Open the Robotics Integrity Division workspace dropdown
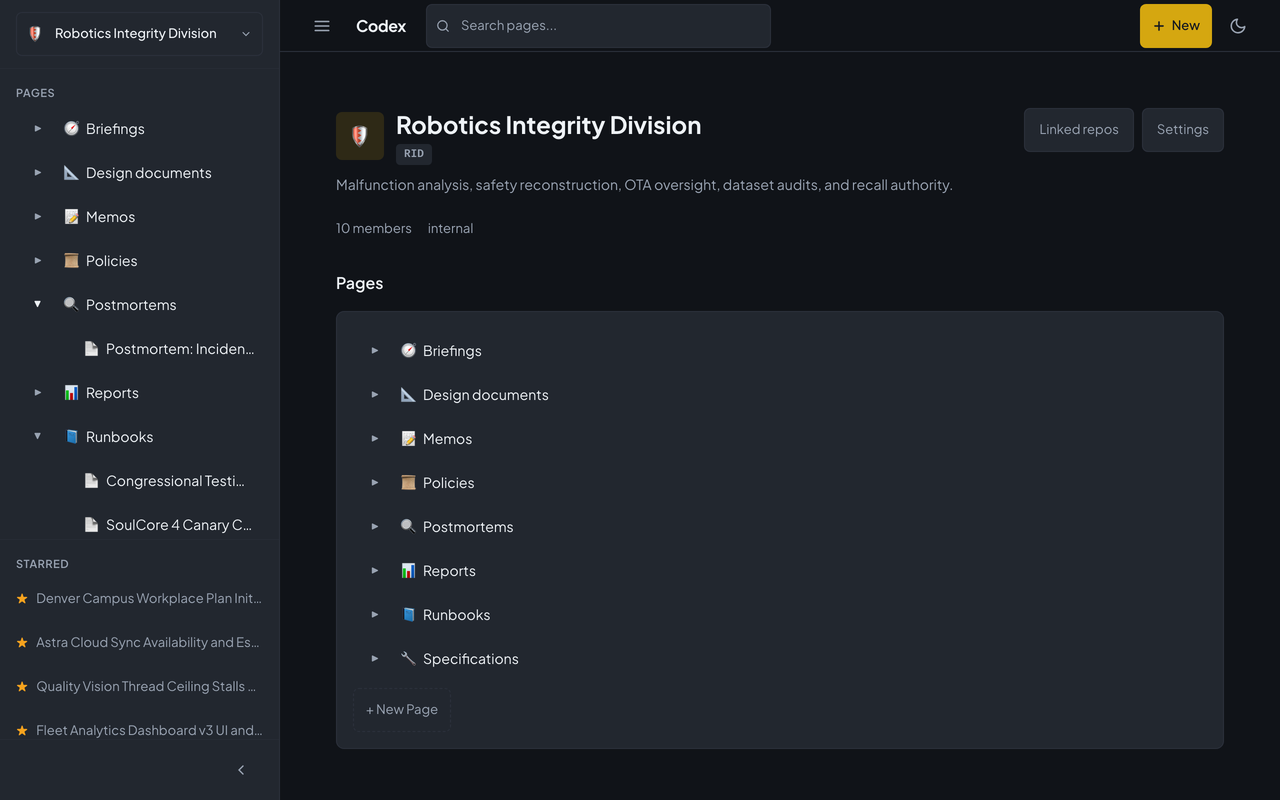 140,33
